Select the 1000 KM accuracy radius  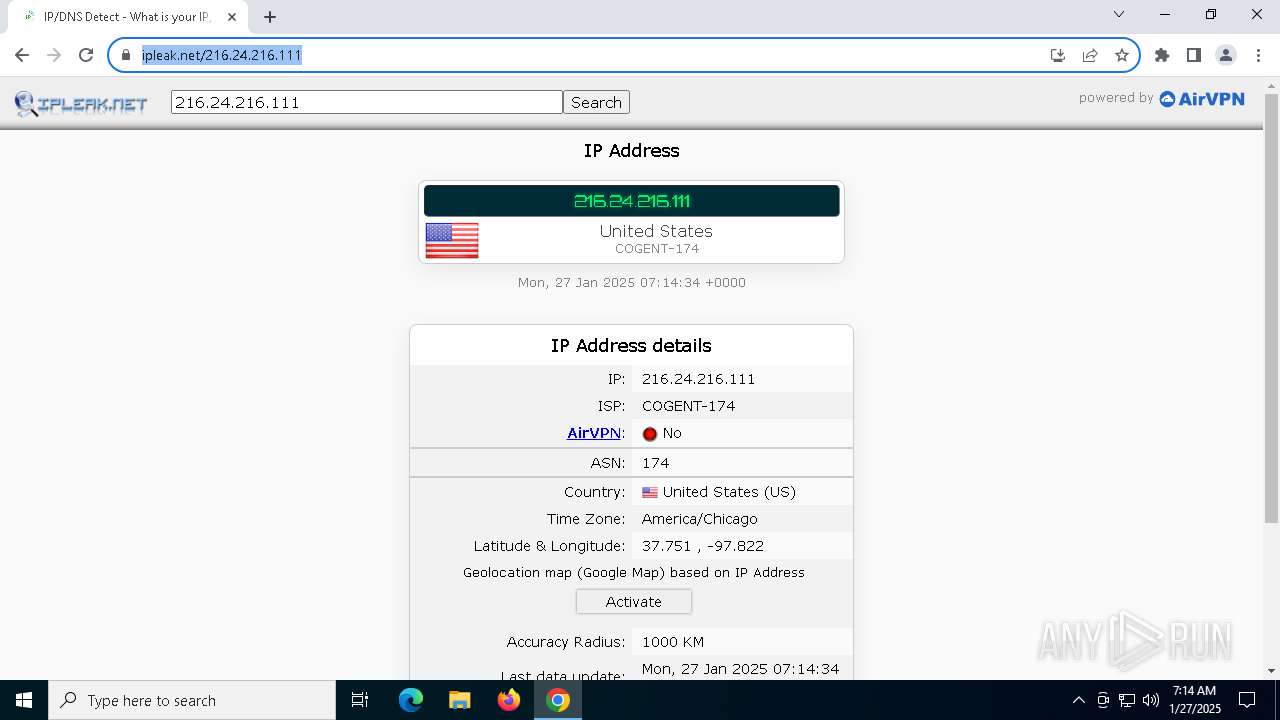(x=673, y=642)
